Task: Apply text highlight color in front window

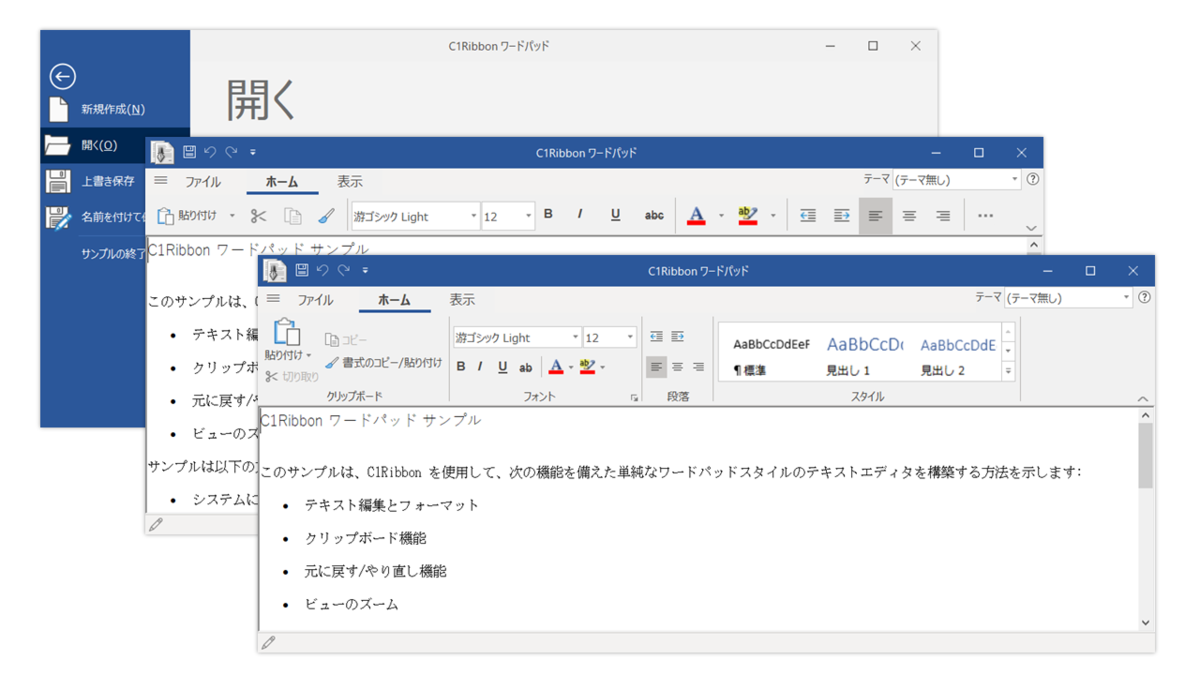Action: click(587, 367)
